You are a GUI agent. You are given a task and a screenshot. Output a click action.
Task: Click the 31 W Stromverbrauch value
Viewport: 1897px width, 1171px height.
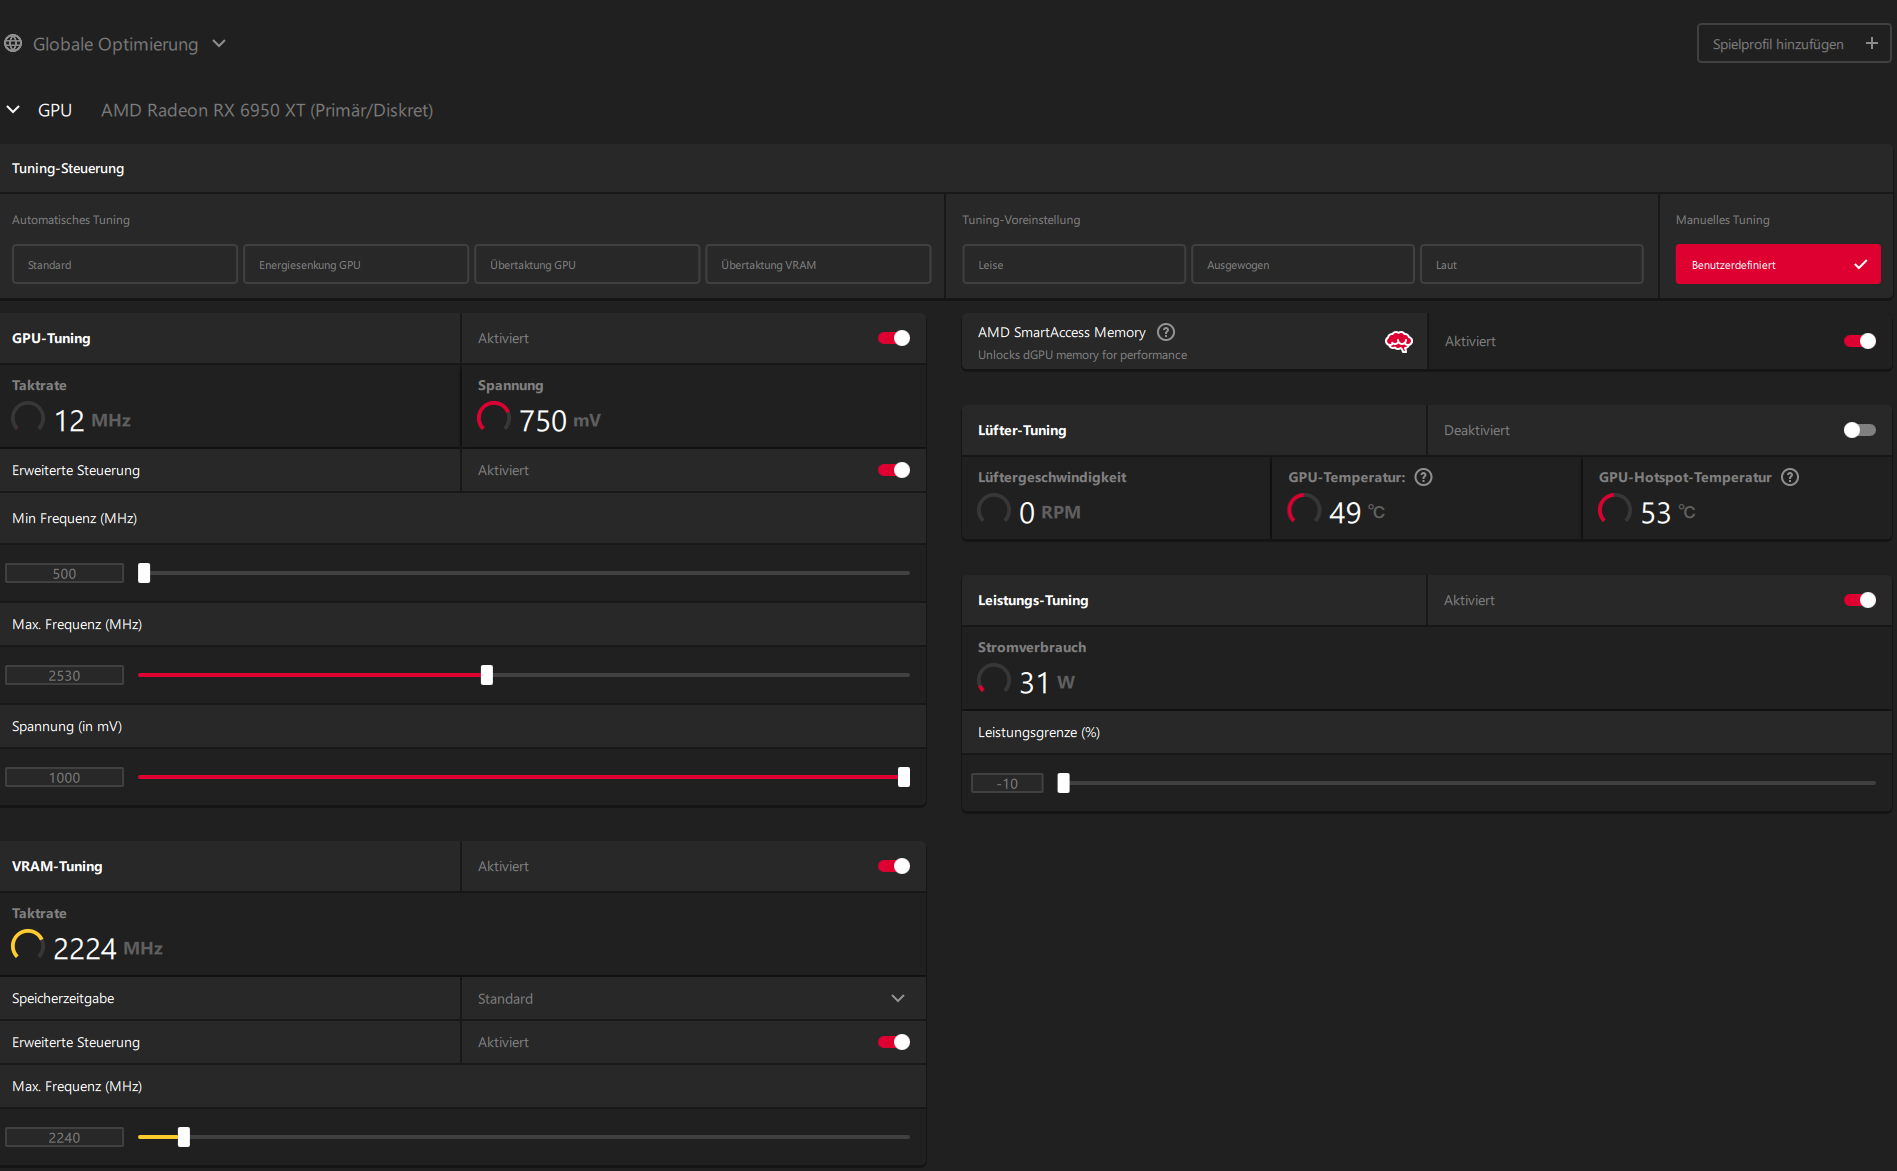(x=1047, y=682)
